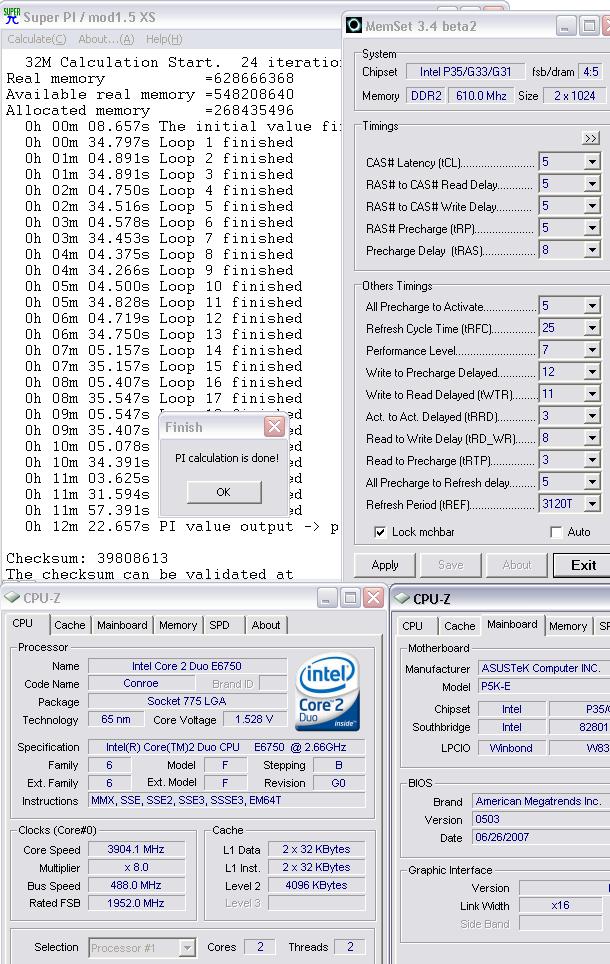Select Mainboard tab in right CPU-Z
Screen dimensions: 610x964
coord(512,625)
